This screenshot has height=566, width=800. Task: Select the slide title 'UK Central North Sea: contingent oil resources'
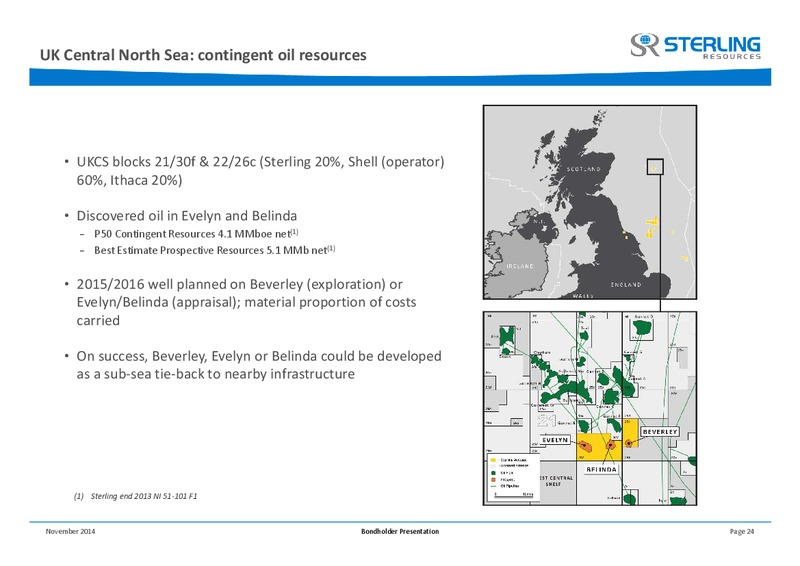coord(203,55)
